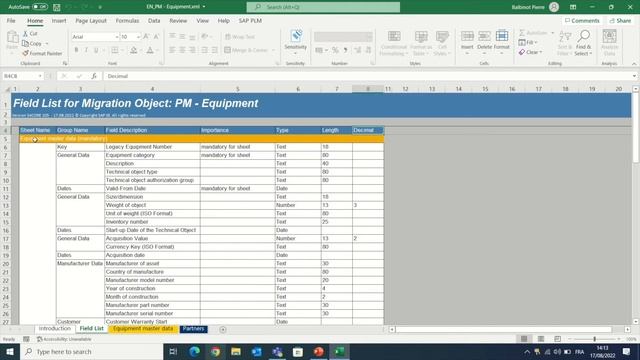This screenshot has height=360, width=640.
Task: Click the Align Left icon
Action: pyautogui.click(x=172, y=50)
